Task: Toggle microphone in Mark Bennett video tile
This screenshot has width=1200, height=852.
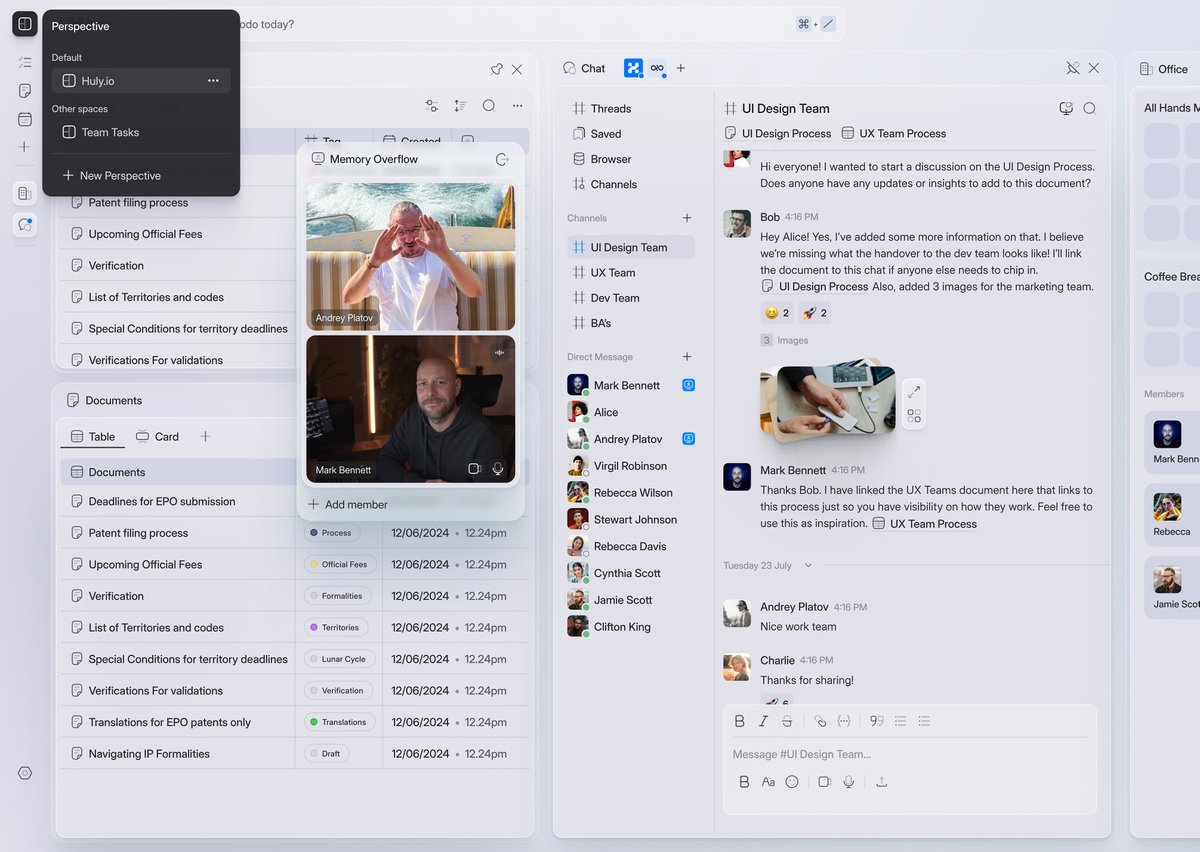Action: pyautogui.click(x=498, y=469)
